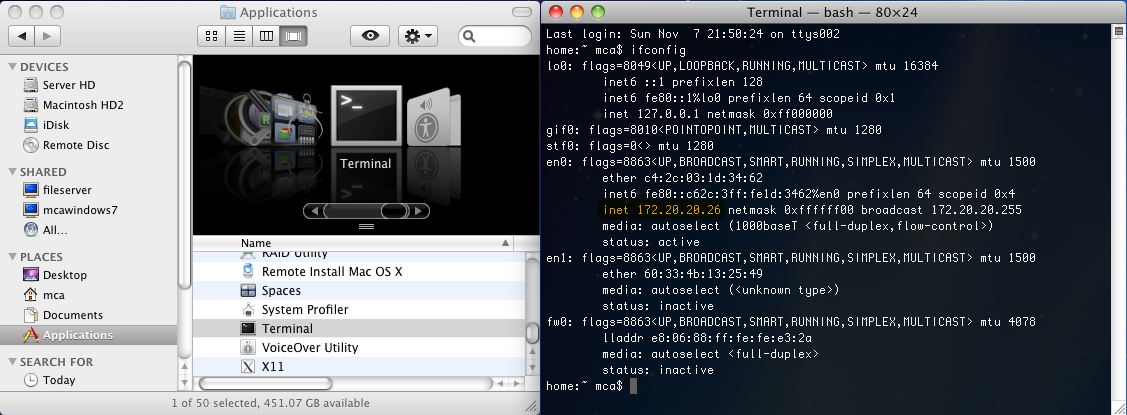
Task: Click Cover Flow right scroll arrow
Action: [x=420, y=211]
